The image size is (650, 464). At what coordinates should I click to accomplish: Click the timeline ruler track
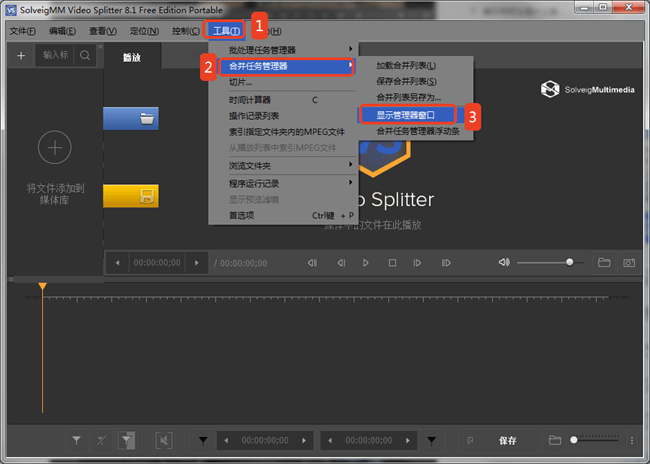(327, 298)
